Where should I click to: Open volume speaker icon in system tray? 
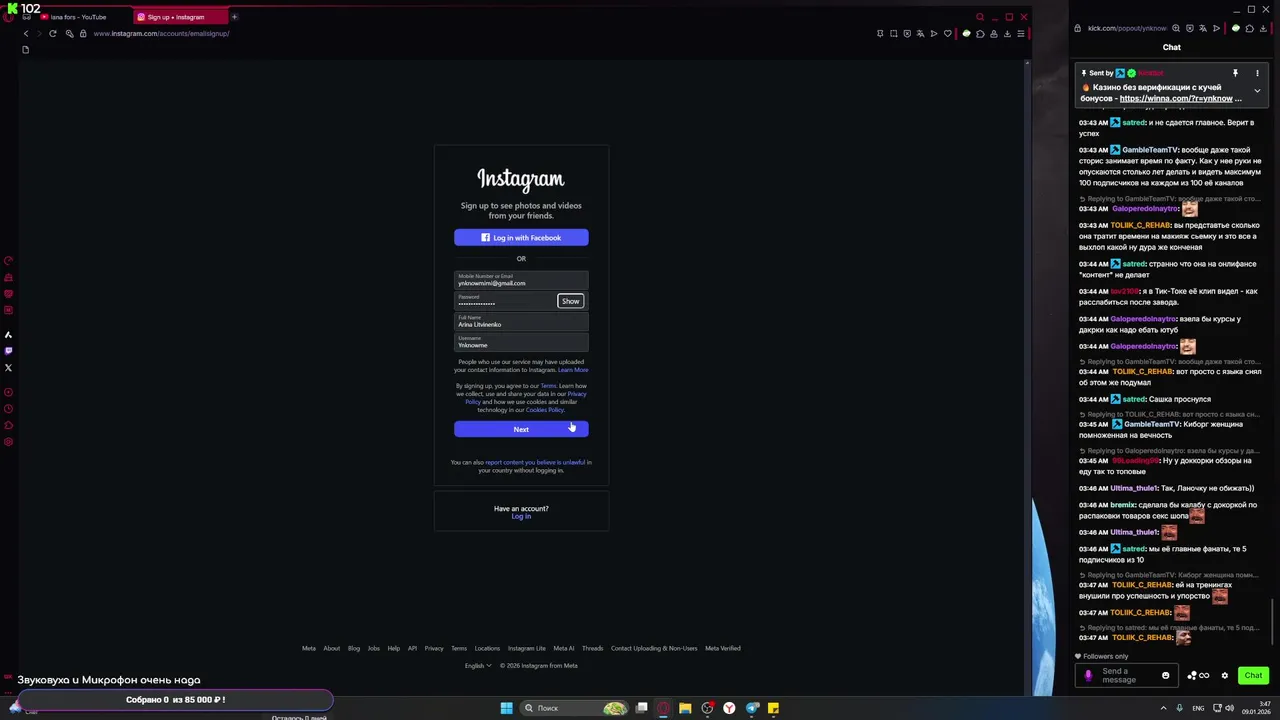point(1228,708)
